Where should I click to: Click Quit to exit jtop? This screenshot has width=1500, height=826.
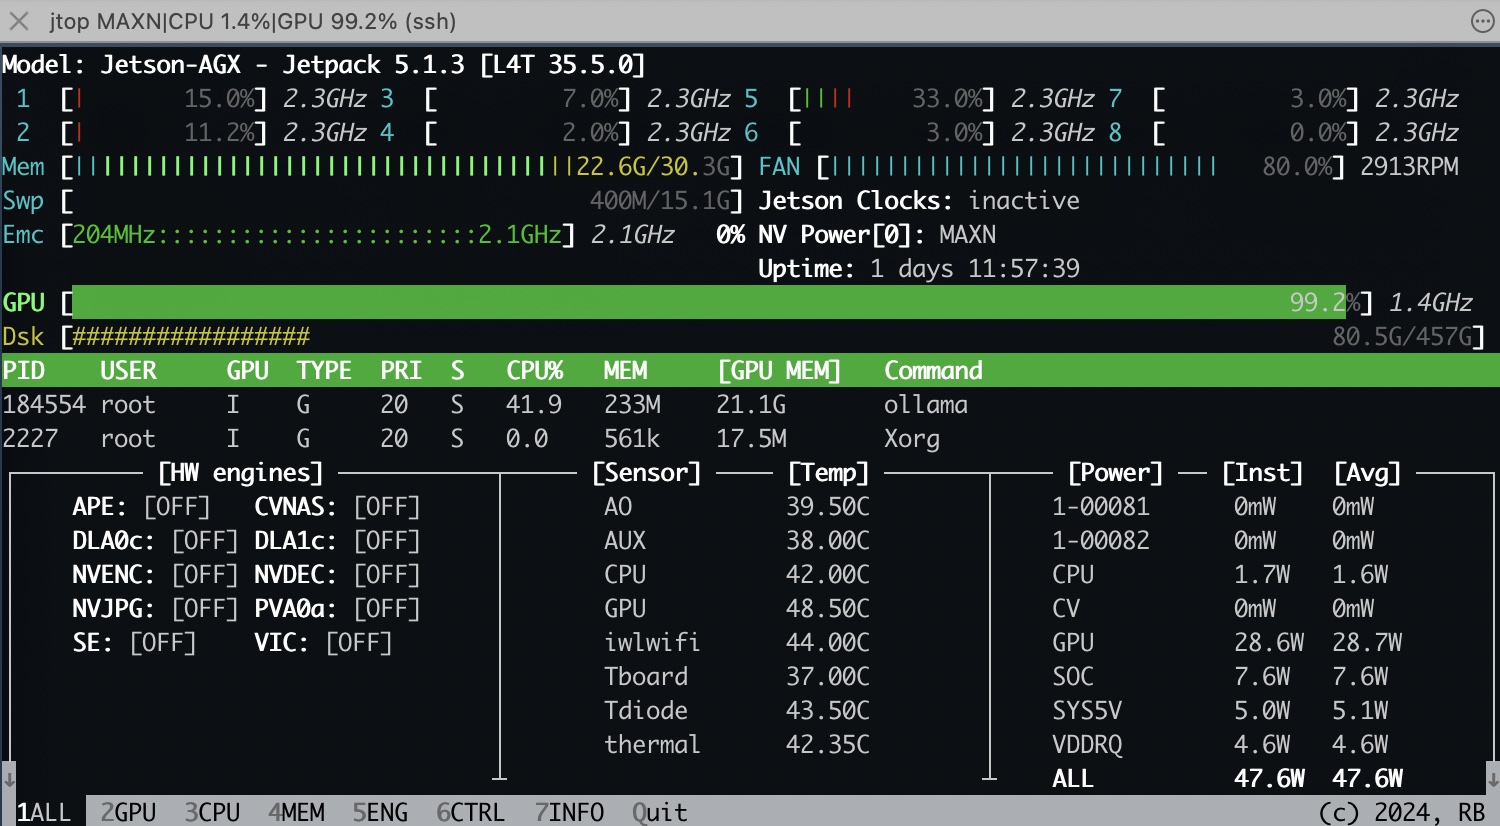coord(659,812)
